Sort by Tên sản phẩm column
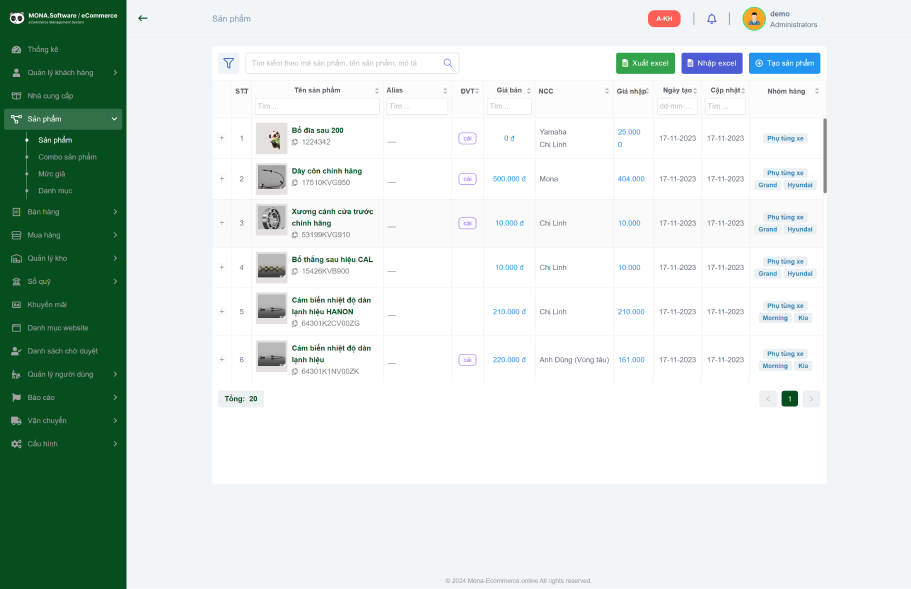This screenshot has width=911, height=589. (x=316, y=90)
